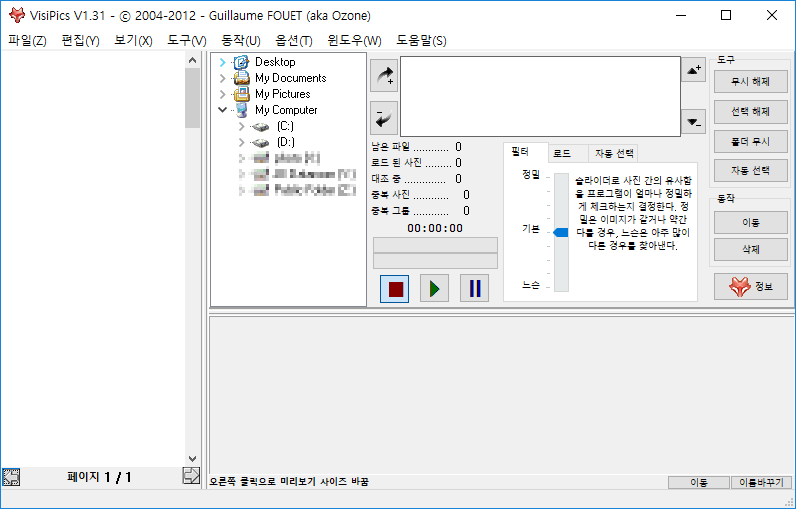Click the status bar 이동 button
The width and height of the screenshot is (796, 509).
699,483
